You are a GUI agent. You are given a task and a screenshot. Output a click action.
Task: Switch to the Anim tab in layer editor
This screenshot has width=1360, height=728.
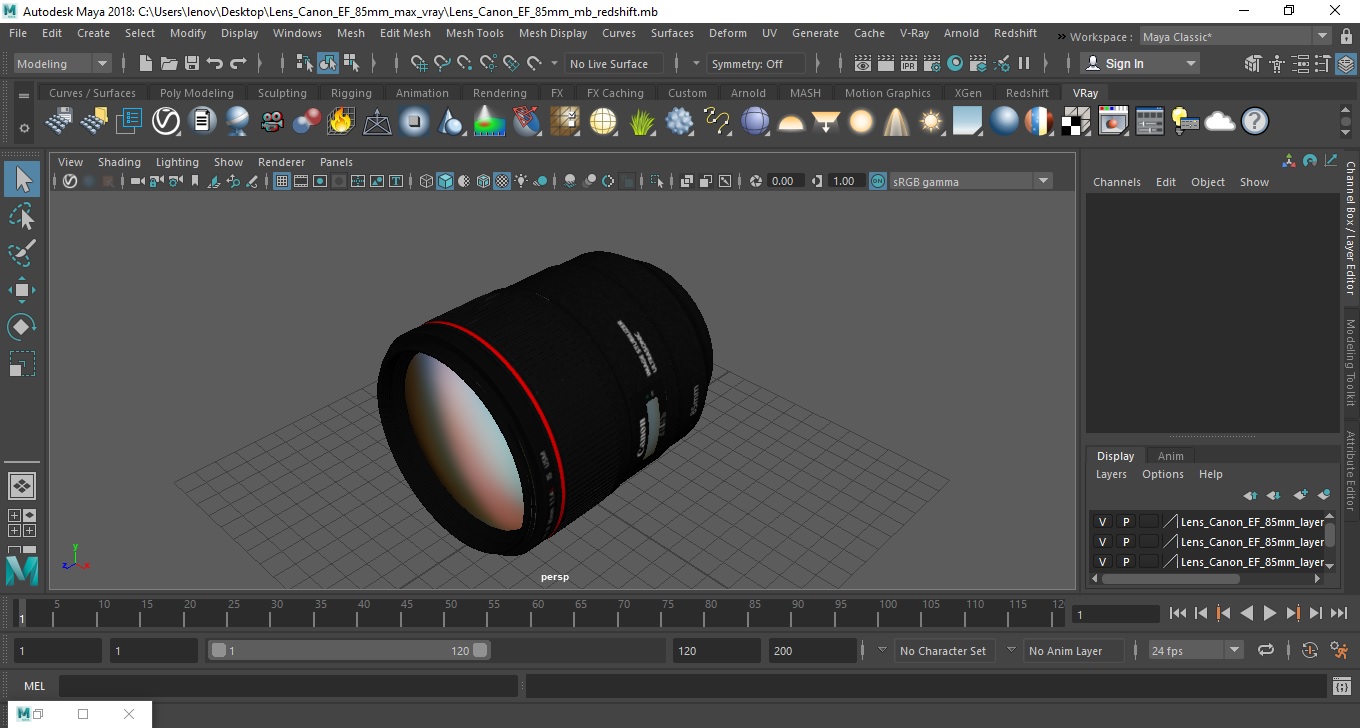click(1170, 456)
